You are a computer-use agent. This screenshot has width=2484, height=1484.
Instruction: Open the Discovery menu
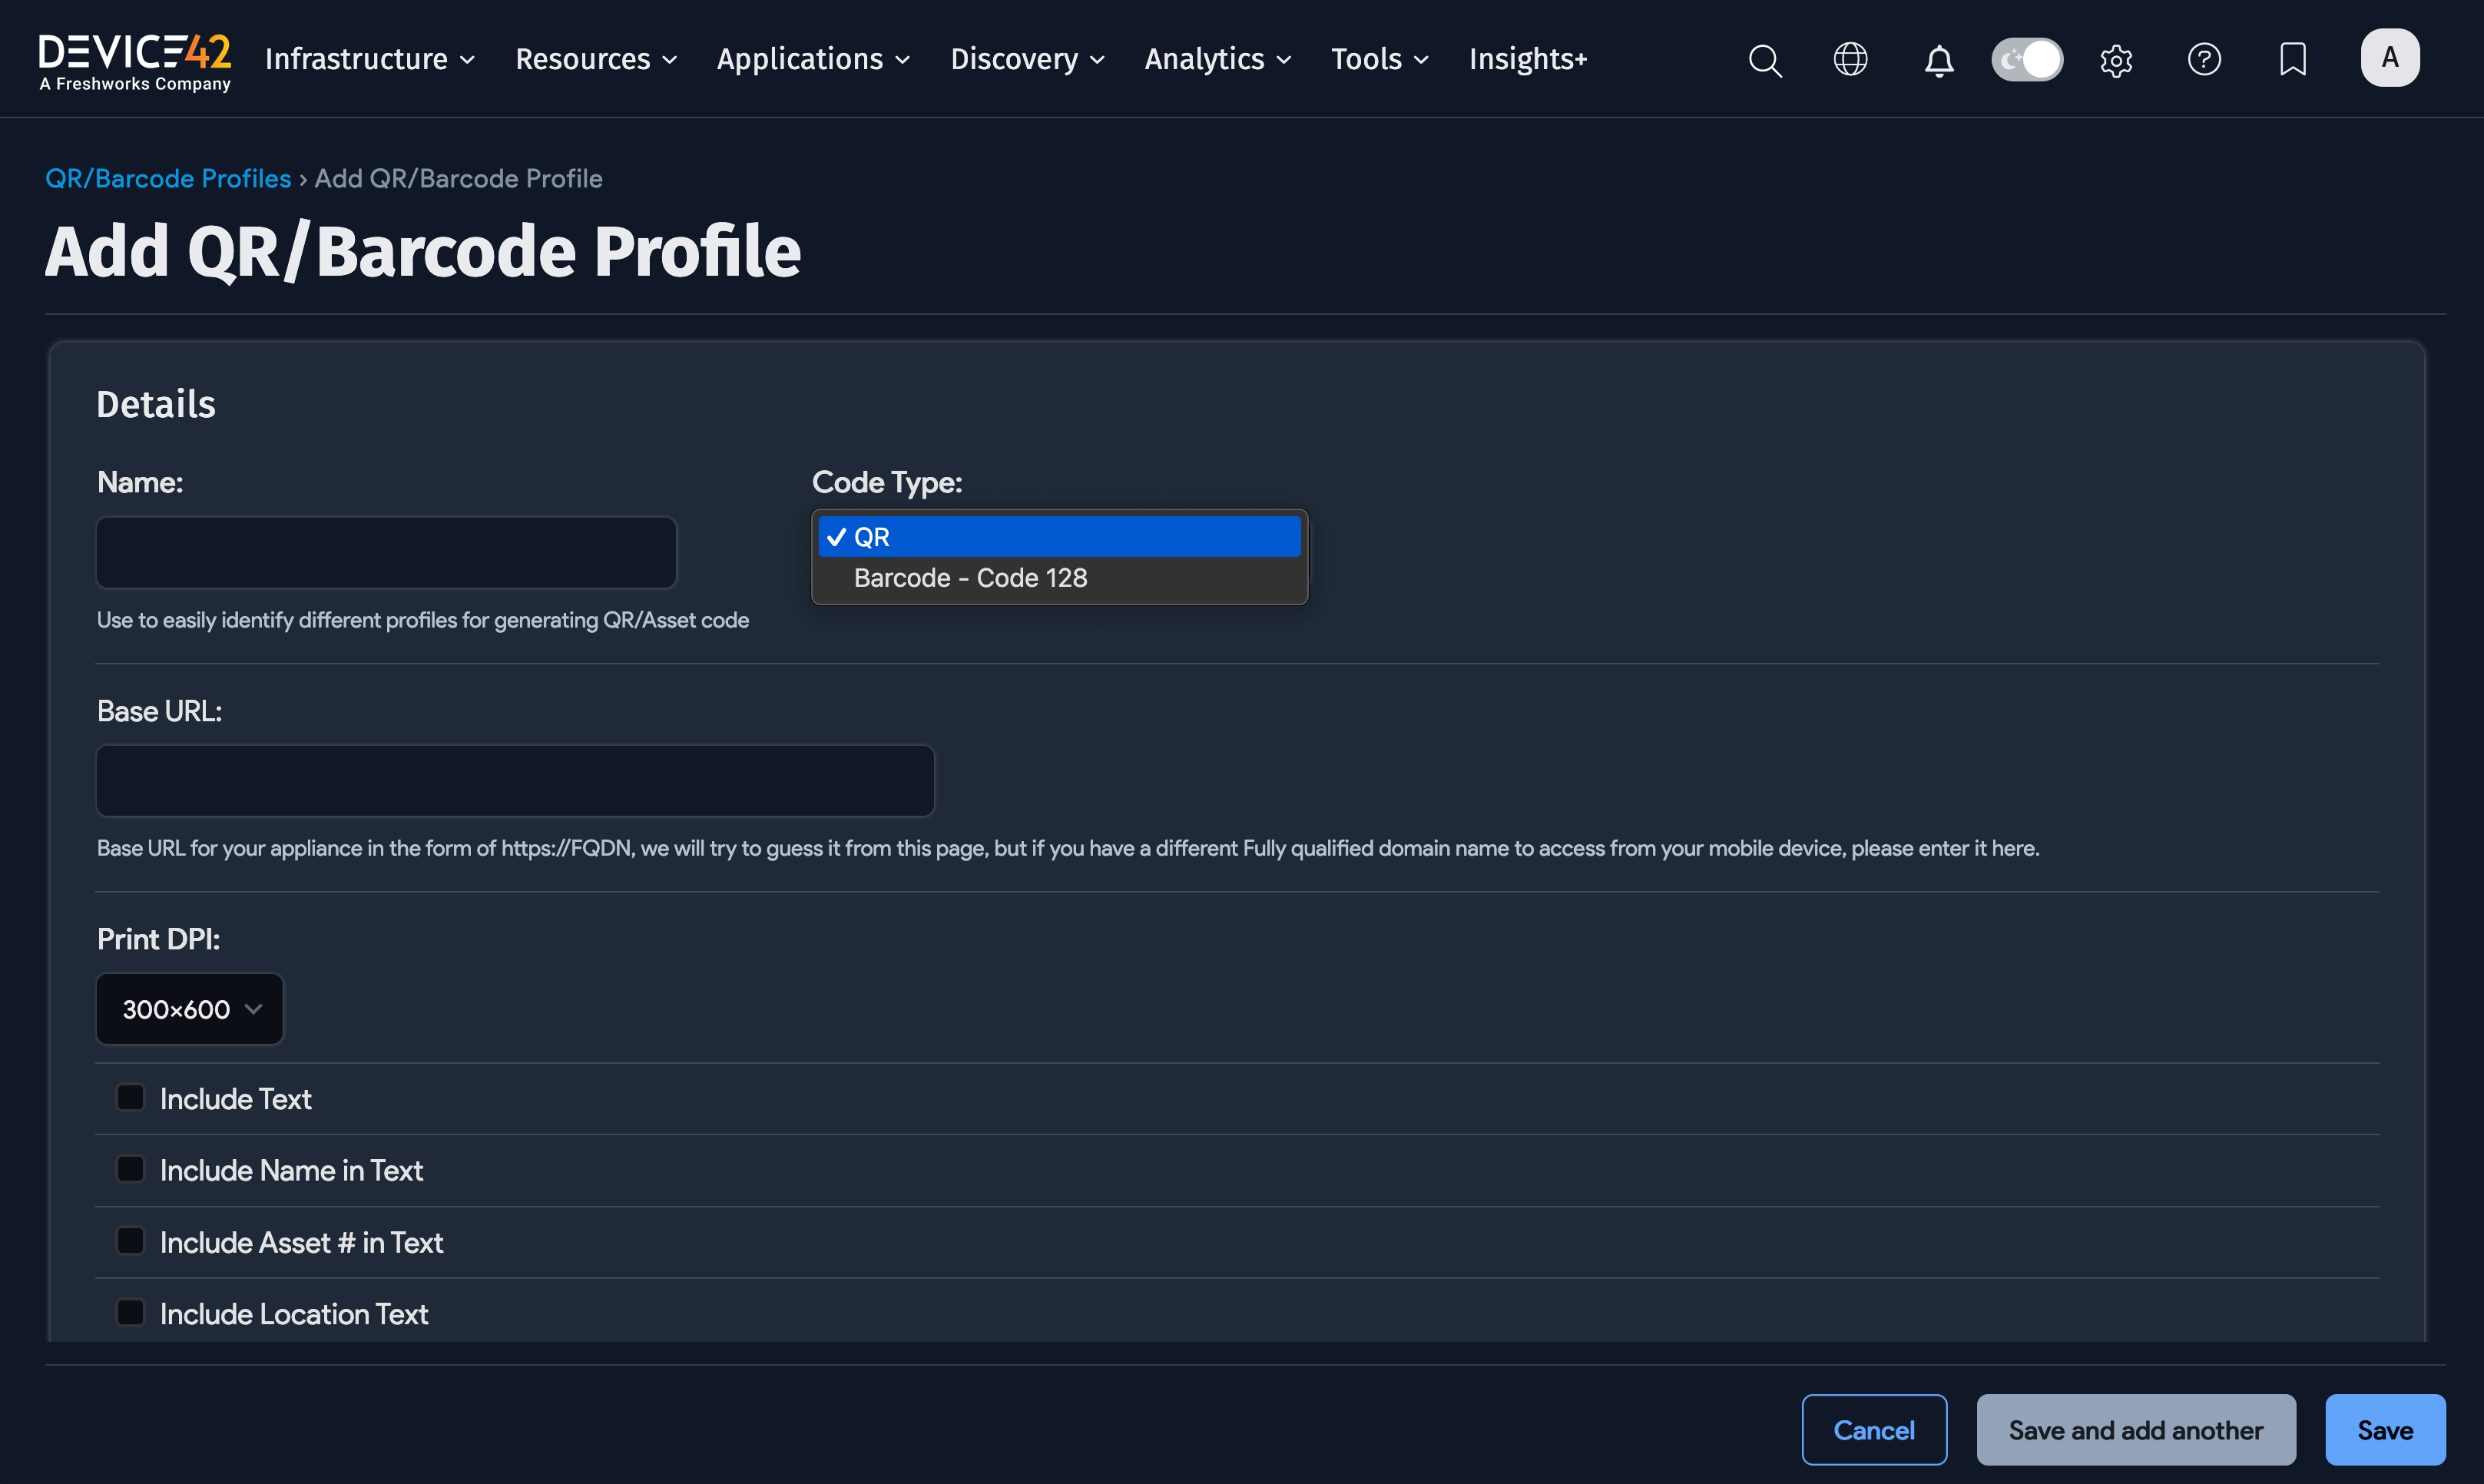pos(1026,59)
